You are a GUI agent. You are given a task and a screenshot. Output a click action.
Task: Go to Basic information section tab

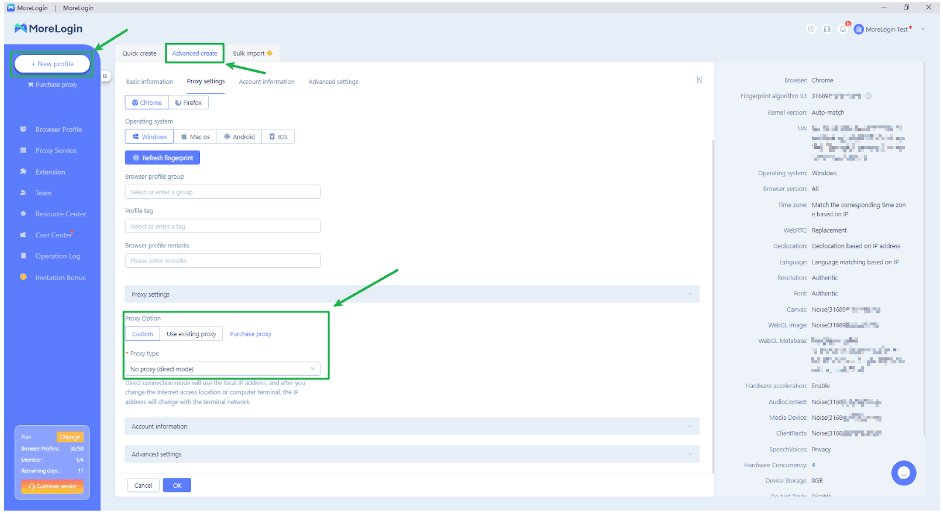click(x=149, y=82)
